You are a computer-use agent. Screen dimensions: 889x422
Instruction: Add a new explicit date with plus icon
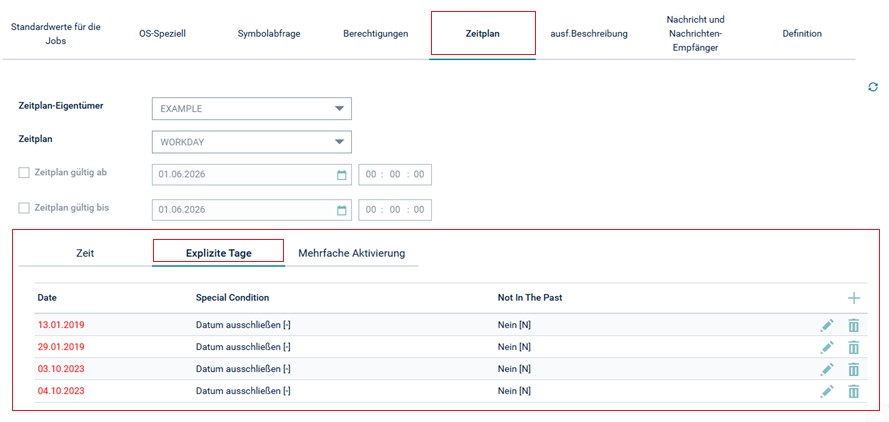[854, 298]
